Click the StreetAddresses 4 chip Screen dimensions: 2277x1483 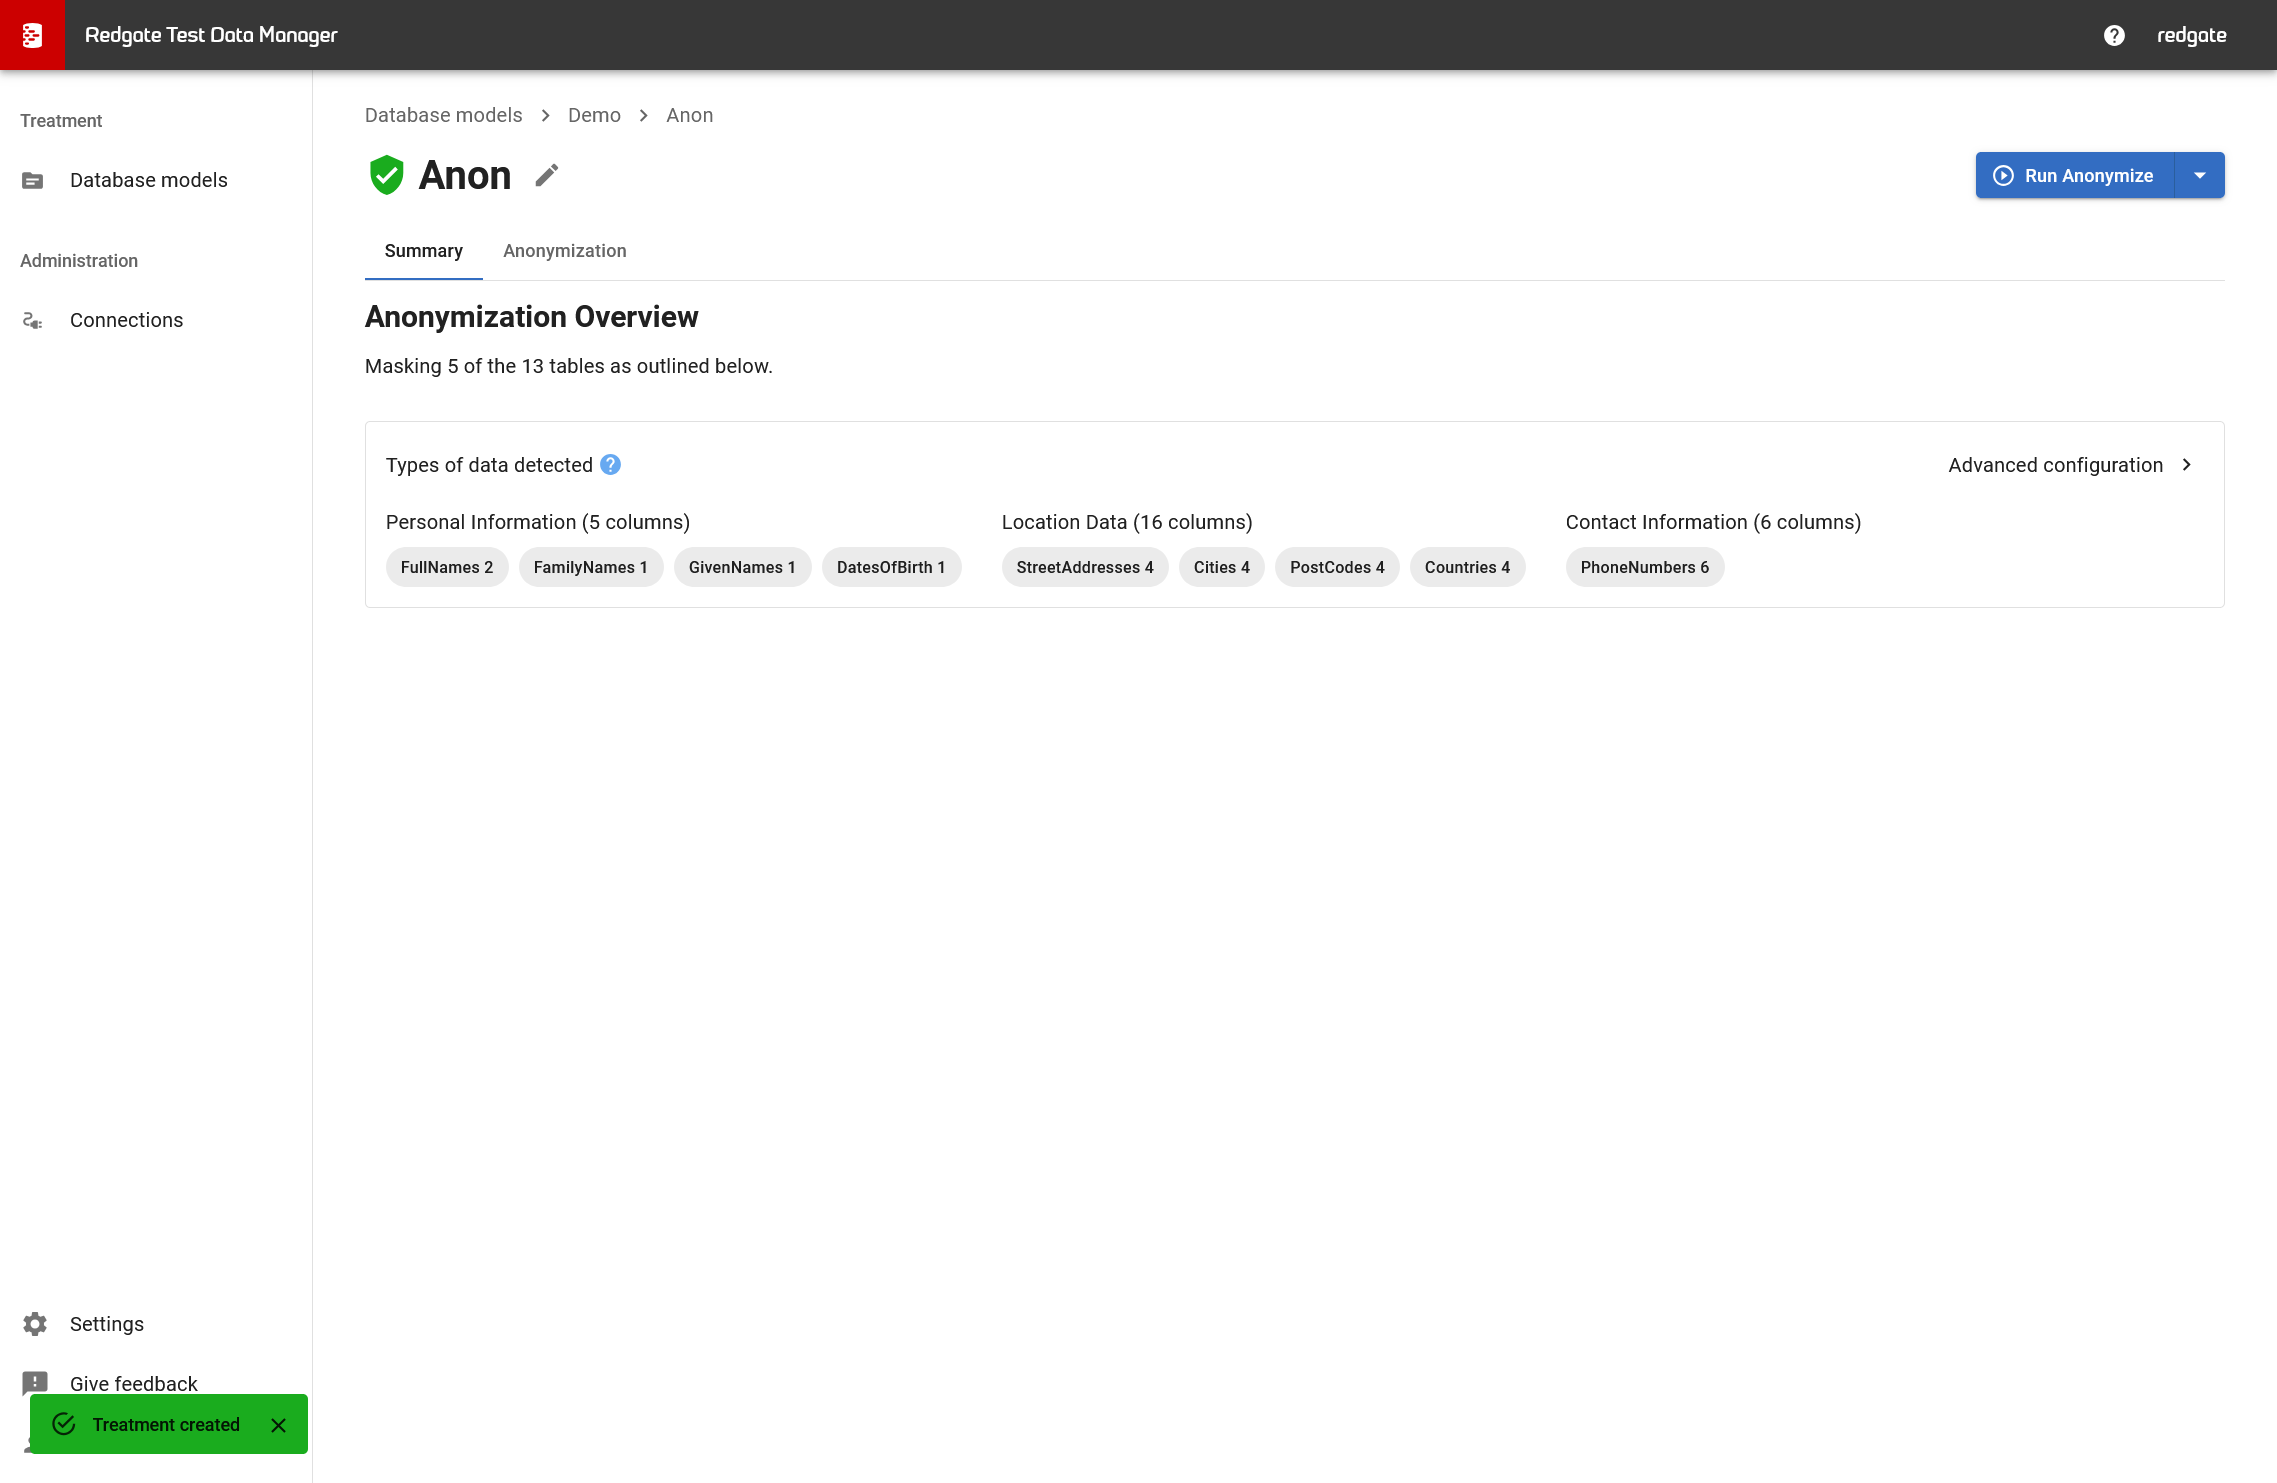(1084, 567)
